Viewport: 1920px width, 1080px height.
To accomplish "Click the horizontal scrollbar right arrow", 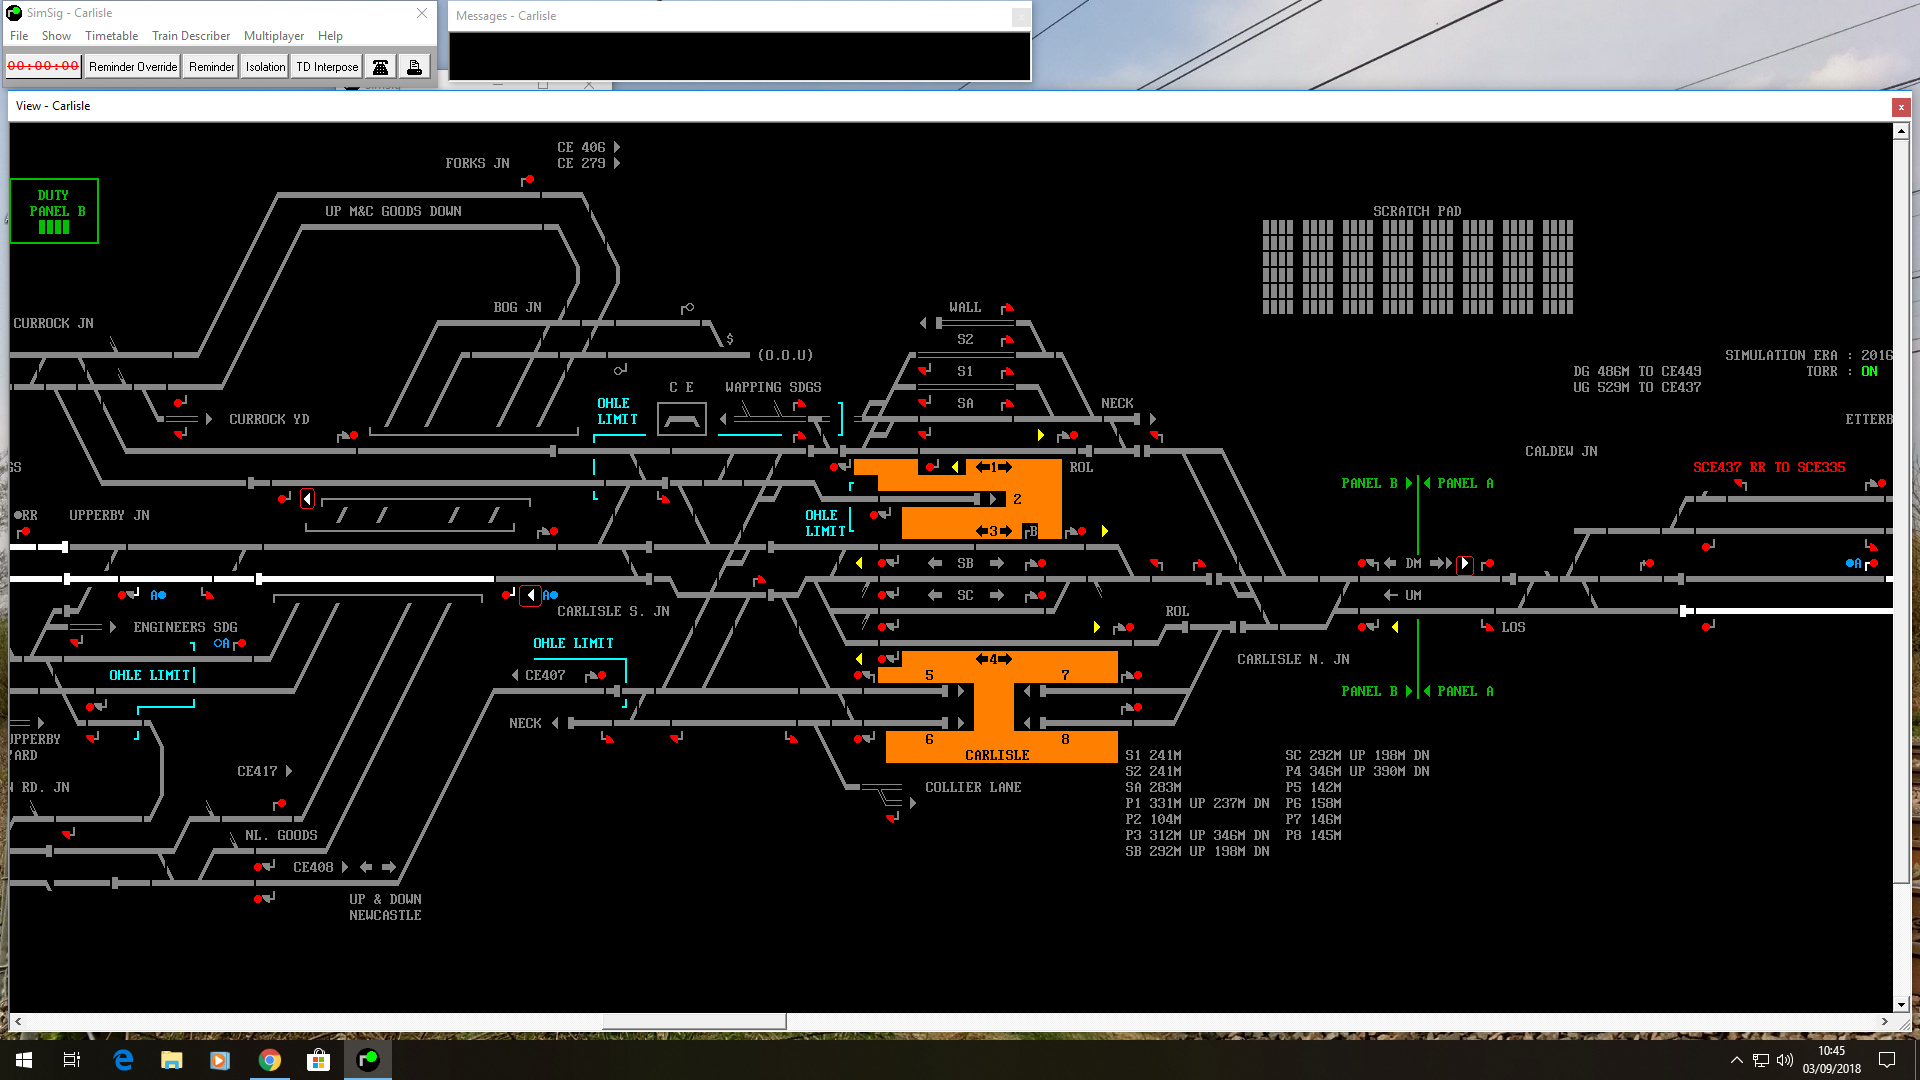I will [x=1884, y=1022].
